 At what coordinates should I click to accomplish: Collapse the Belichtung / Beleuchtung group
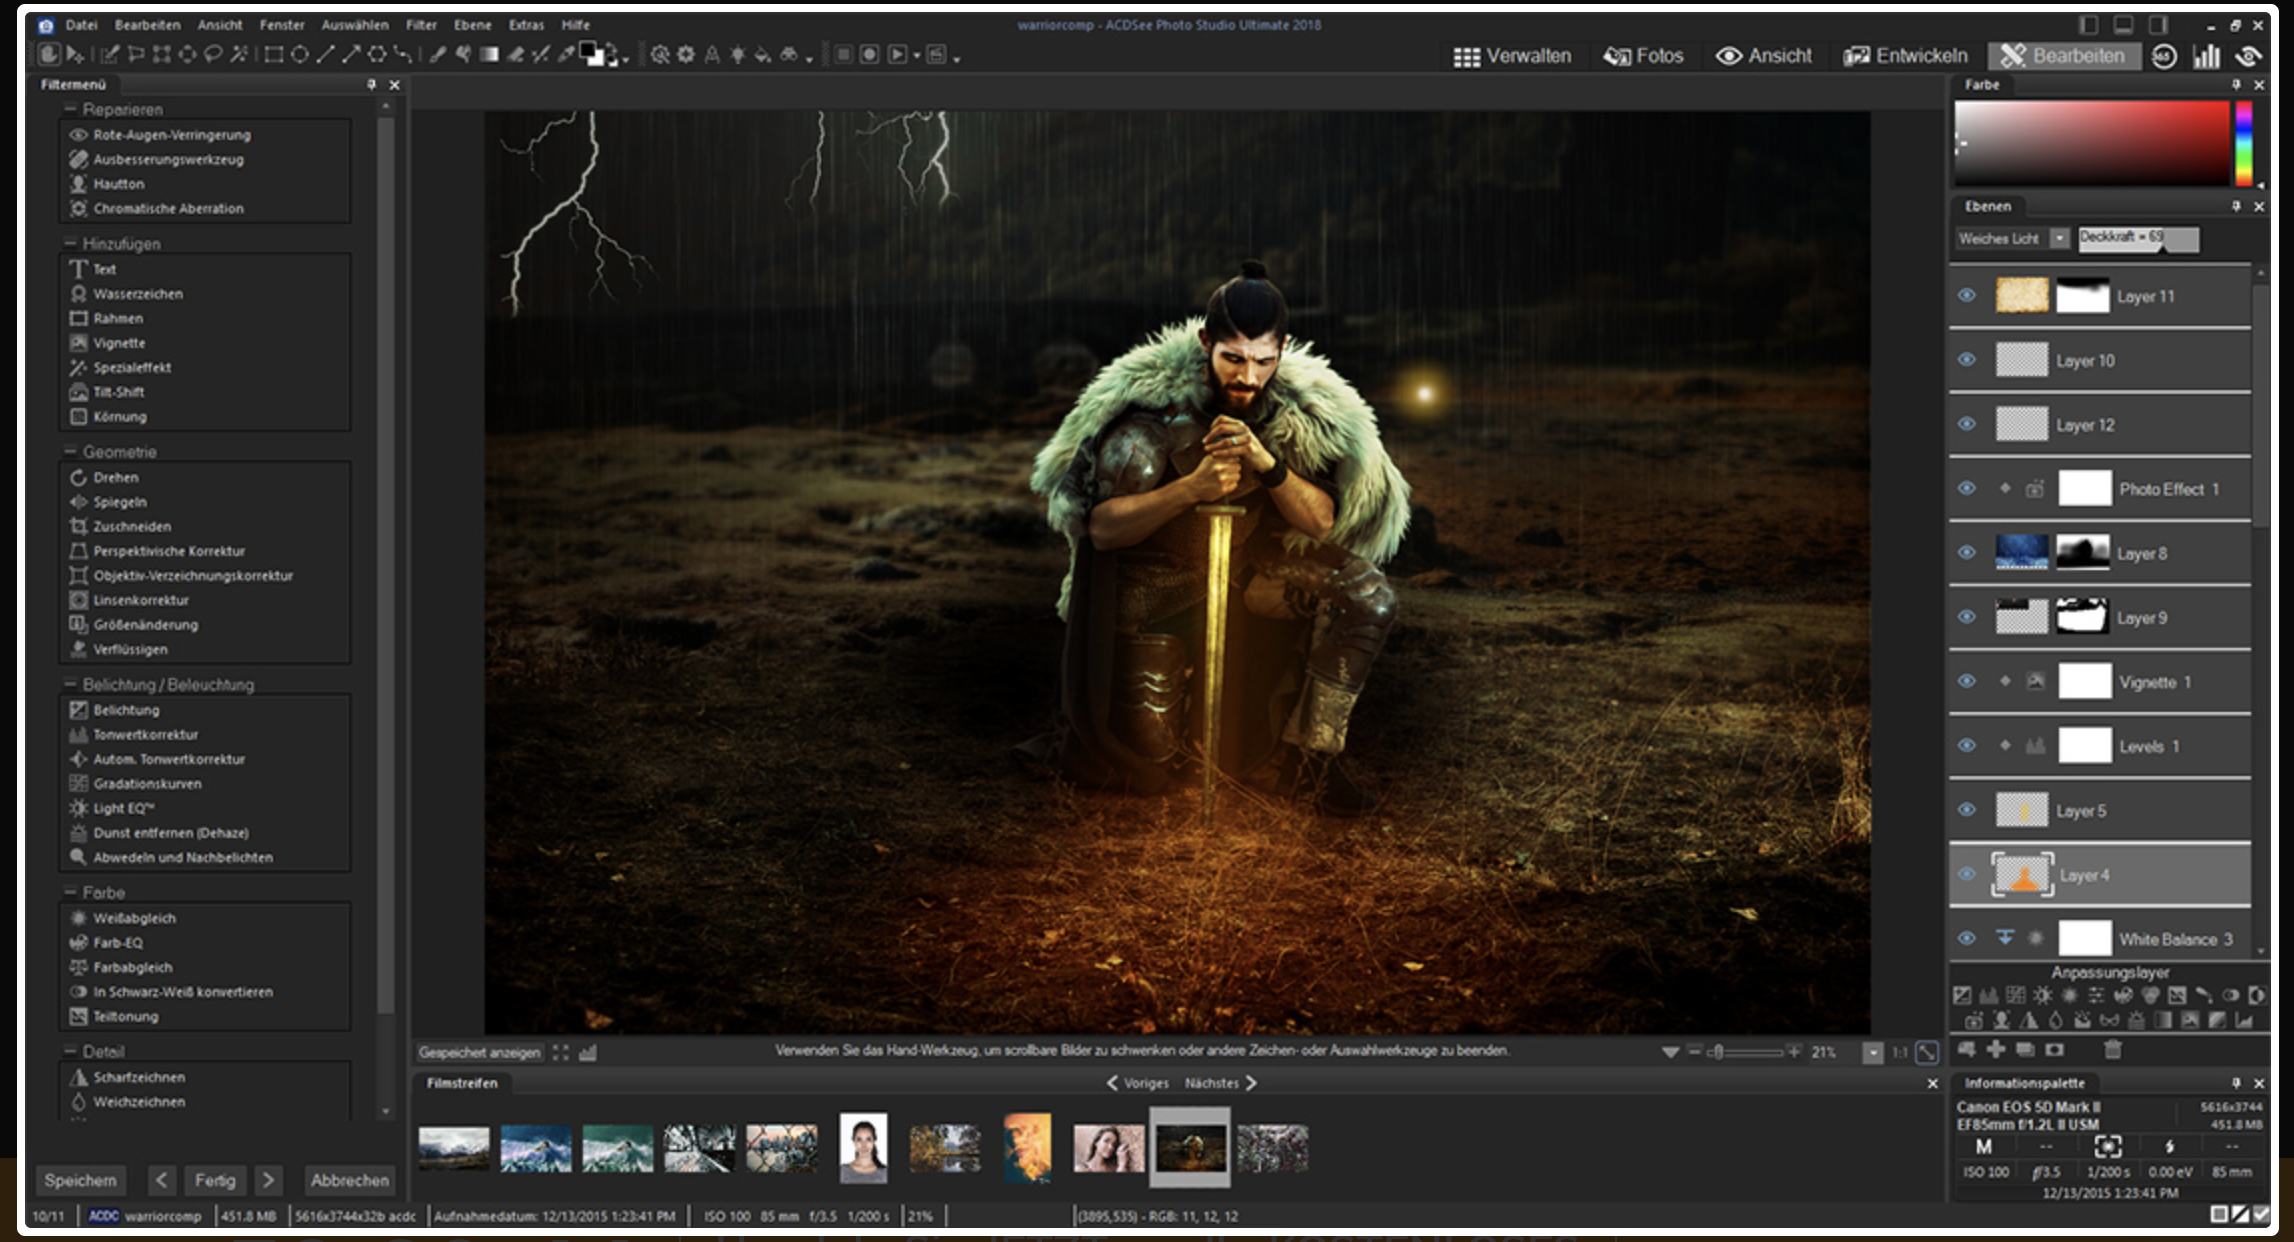pos(70,684)
